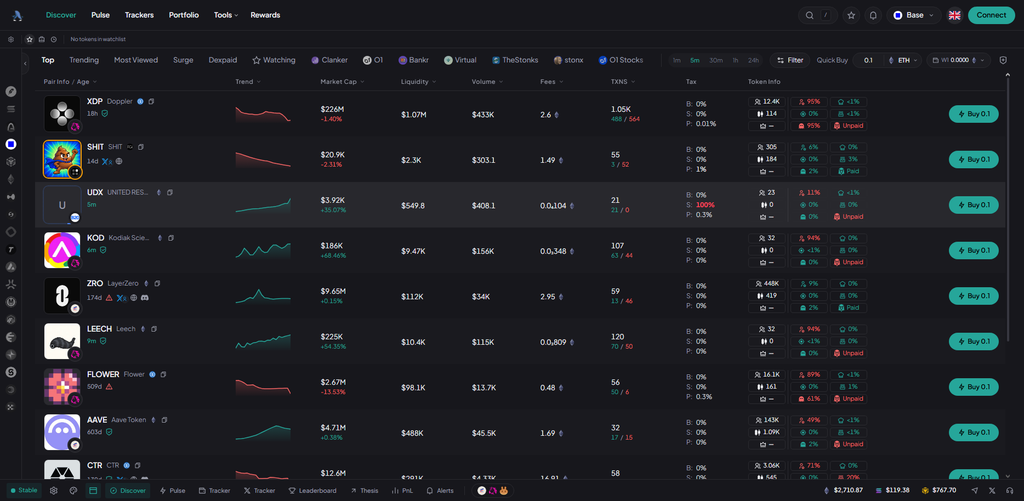The image size is (1024, 501).
Task: Sort by the Market Cap column
Action: coord(342,82)
